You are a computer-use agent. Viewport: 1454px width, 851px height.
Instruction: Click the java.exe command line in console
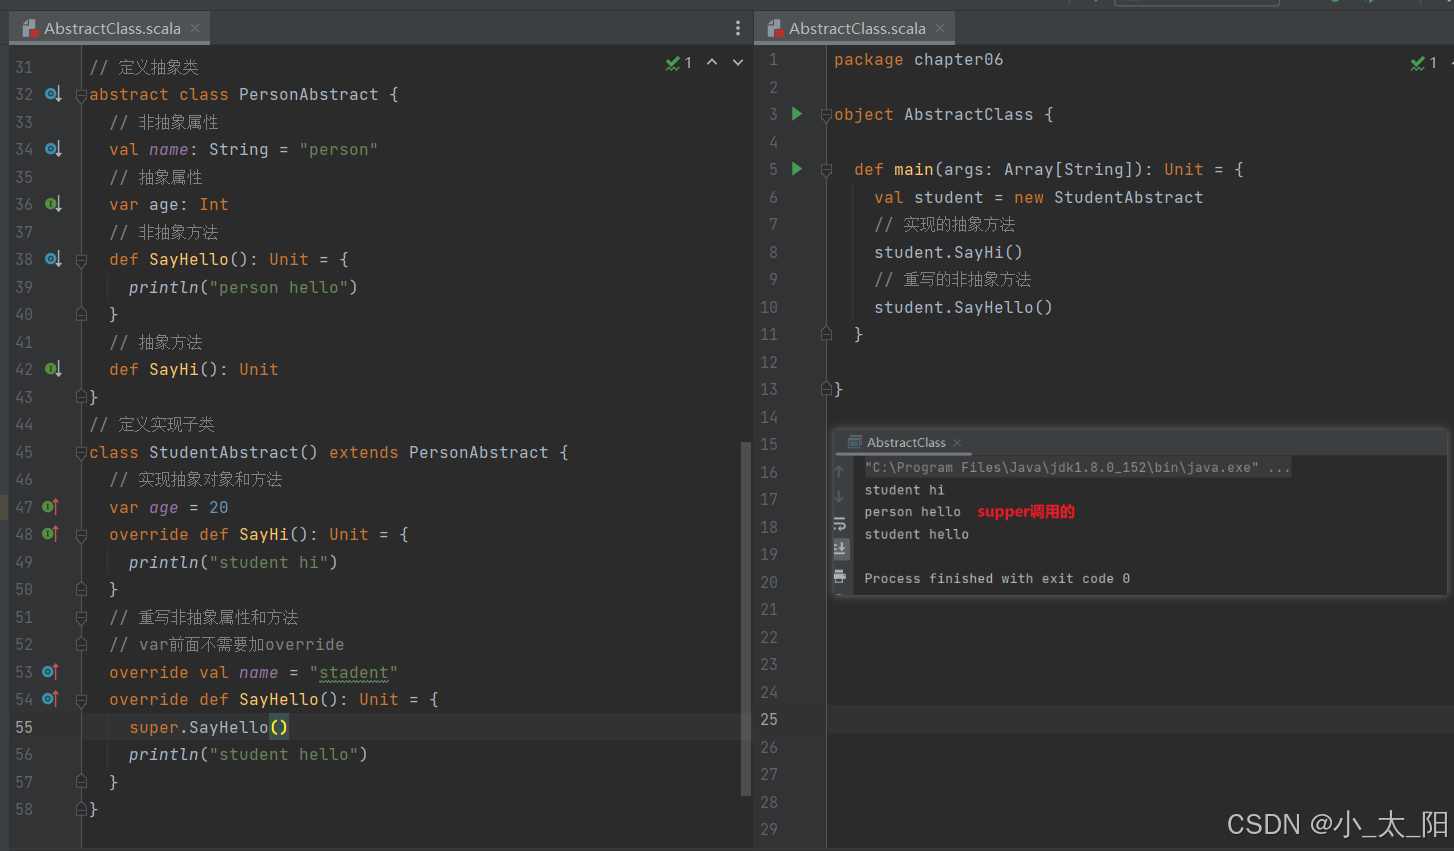1077,467
